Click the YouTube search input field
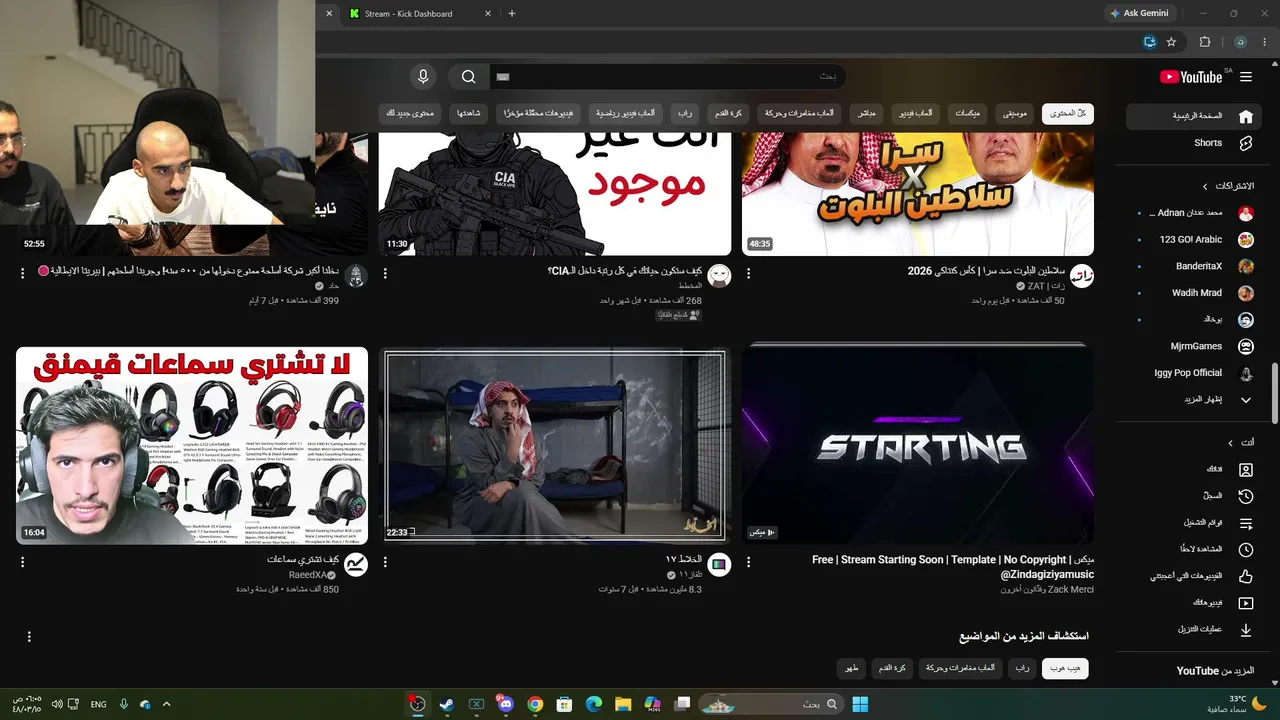The image size is (1280, 720). (x=668, y=77)
